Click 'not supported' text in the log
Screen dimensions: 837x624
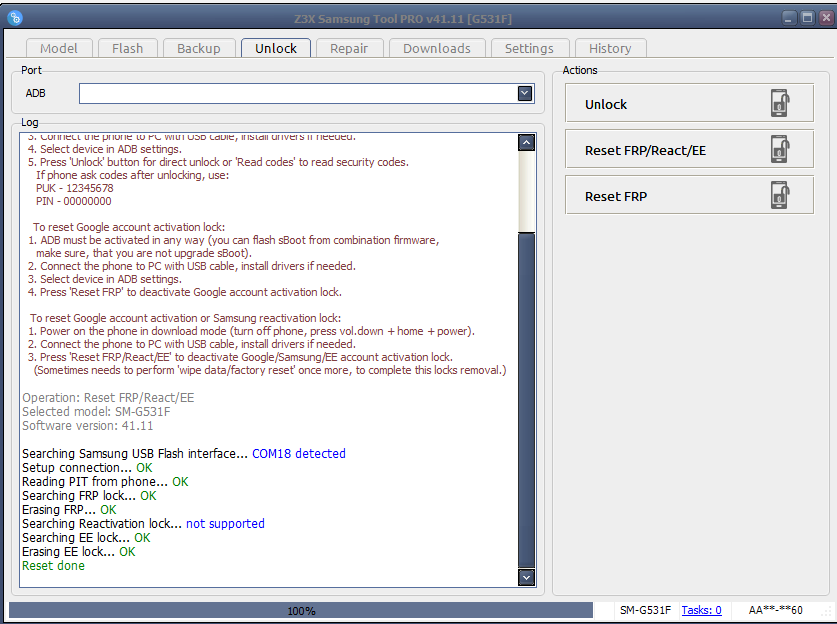[x=225, y=524]
